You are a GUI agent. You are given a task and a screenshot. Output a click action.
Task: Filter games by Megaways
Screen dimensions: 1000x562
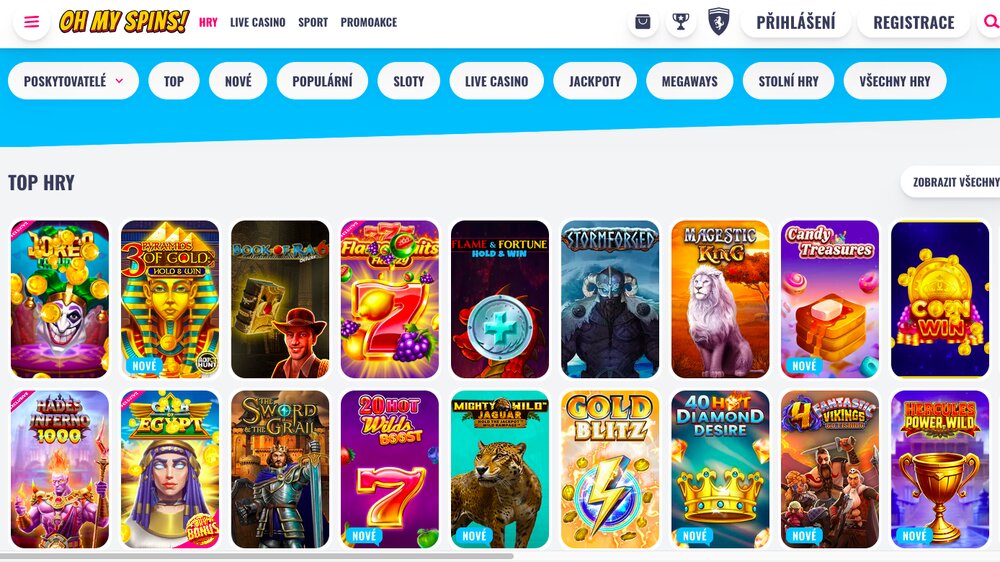click(689, 81)
